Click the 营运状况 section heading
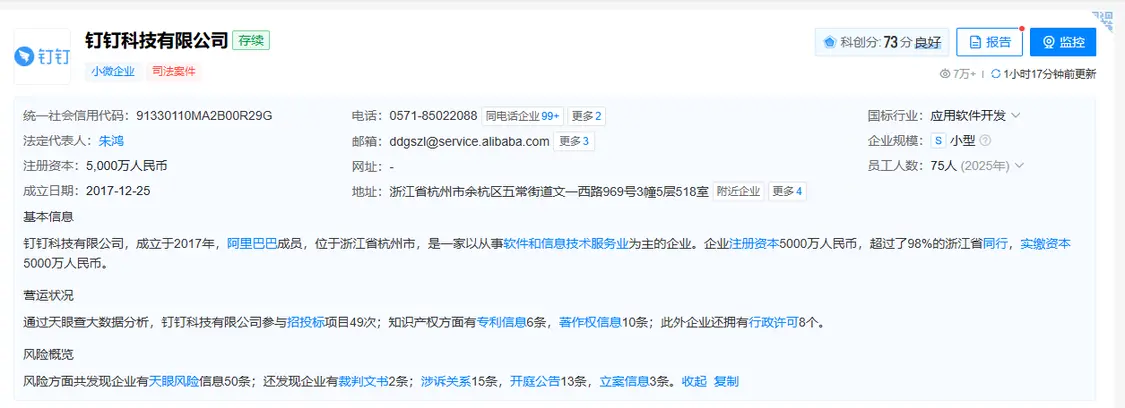The width and height of the screenshot is (1125, 408). [48, 295]
